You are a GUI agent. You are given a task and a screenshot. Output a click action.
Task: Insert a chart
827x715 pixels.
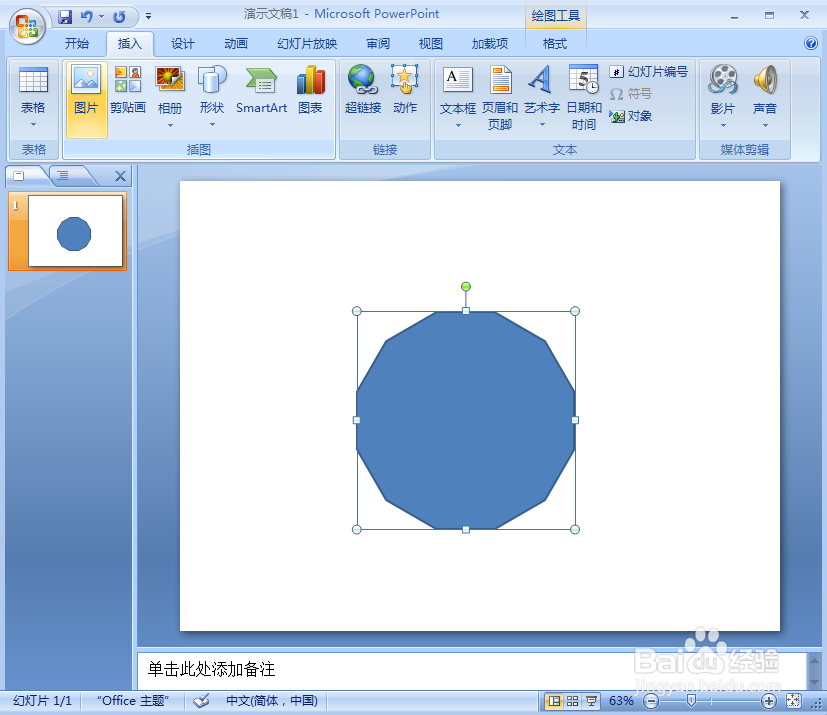310,91
